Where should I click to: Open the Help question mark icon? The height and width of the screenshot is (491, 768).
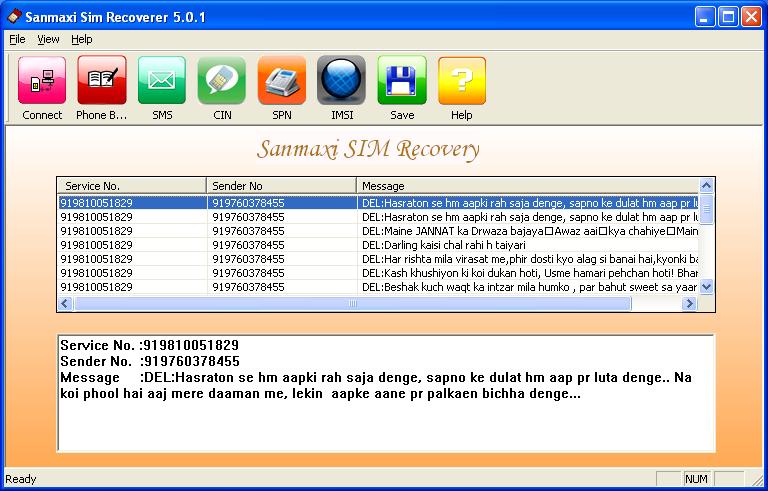click(x=462, y=81)
